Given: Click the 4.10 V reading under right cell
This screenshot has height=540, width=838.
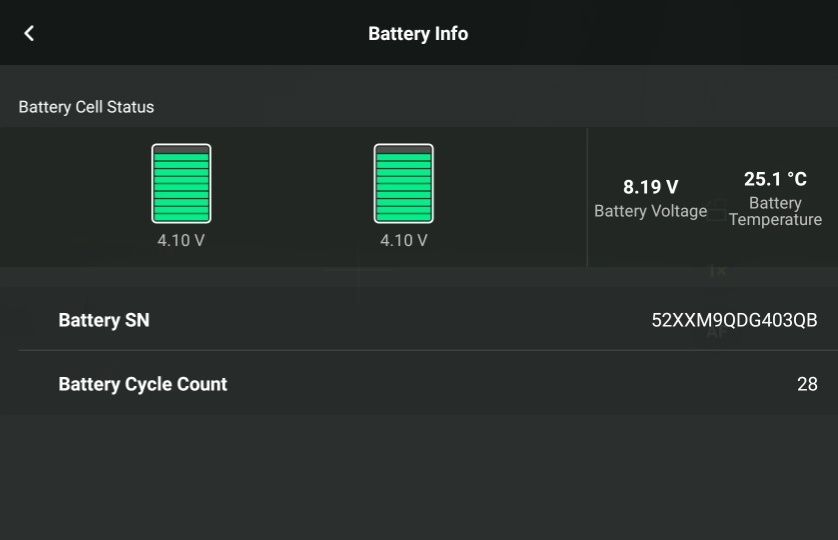Looking at the screenshot, I should [403, 240].
